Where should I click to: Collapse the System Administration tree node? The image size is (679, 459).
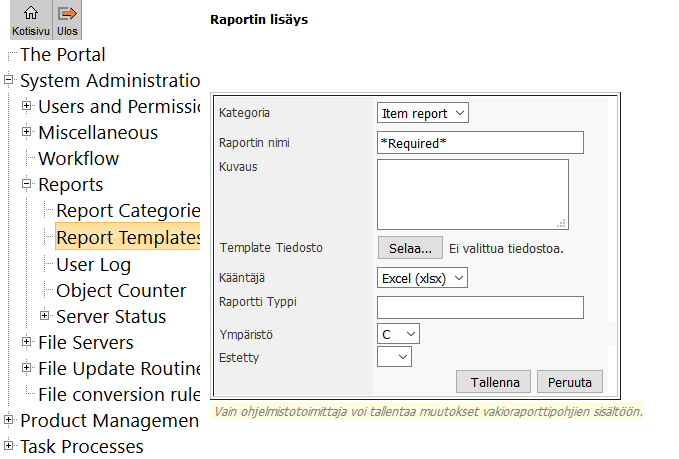click(x=9, y=81)
